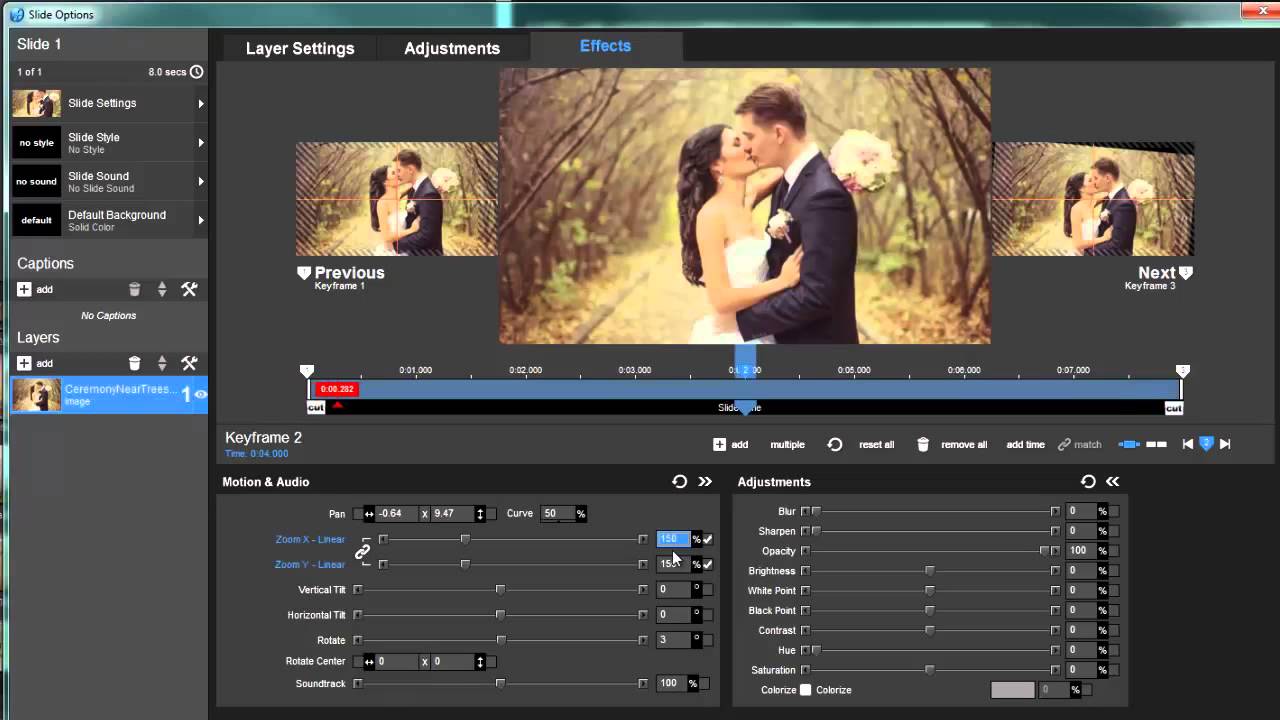
Task: Select the Effects tab
Action: 605,46
